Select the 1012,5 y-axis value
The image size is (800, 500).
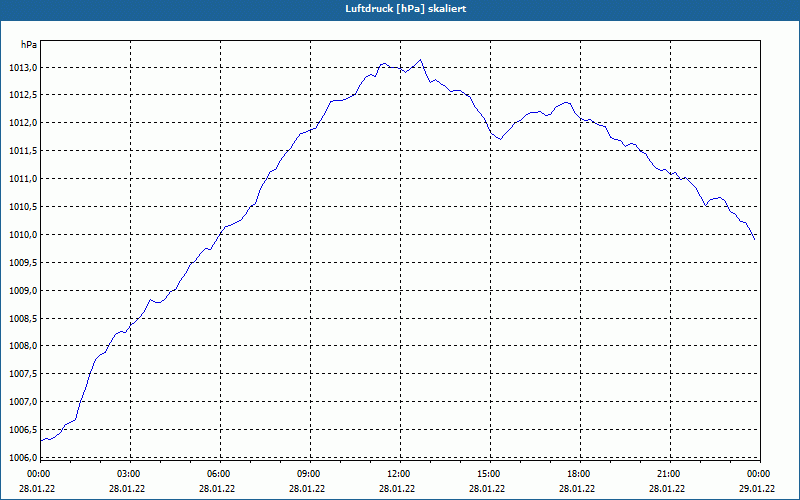coord(23,95)
